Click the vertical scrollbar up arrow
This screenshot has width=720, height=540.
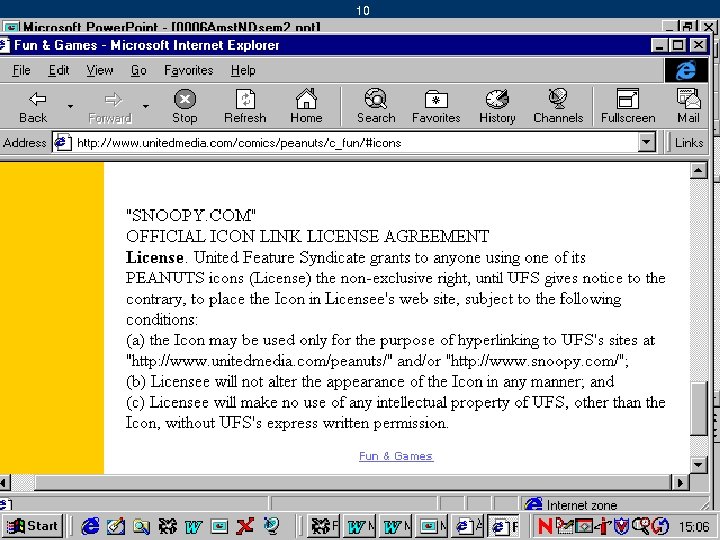point(698,171)
